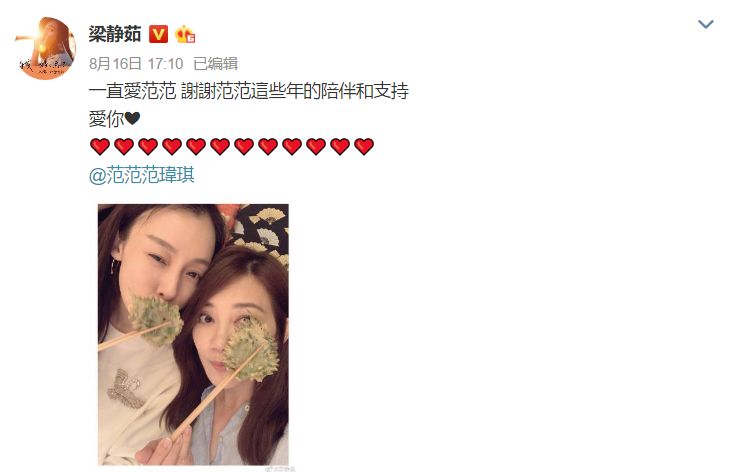This screenshot has height=472, width=731.
Task: Select the post text line beginning 一直愛范范
Action: (248, 91)
